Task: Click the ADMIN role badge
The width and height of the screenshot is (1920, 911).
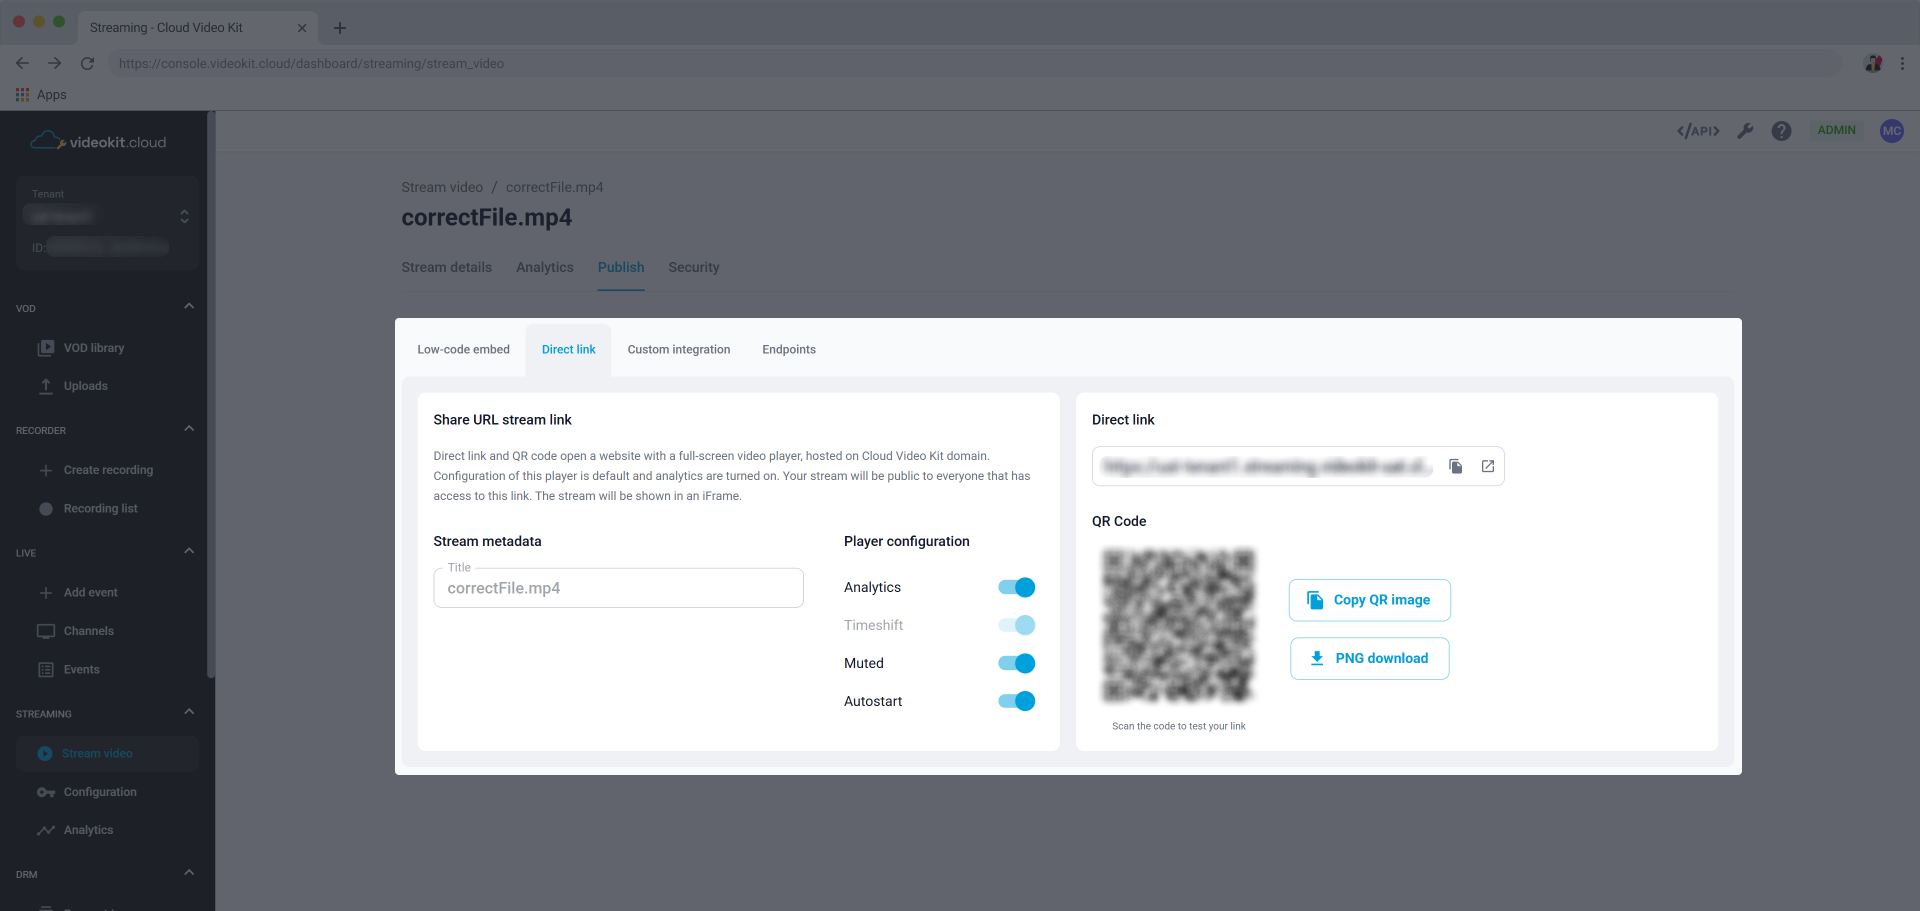Action: tap(1836, 131)
